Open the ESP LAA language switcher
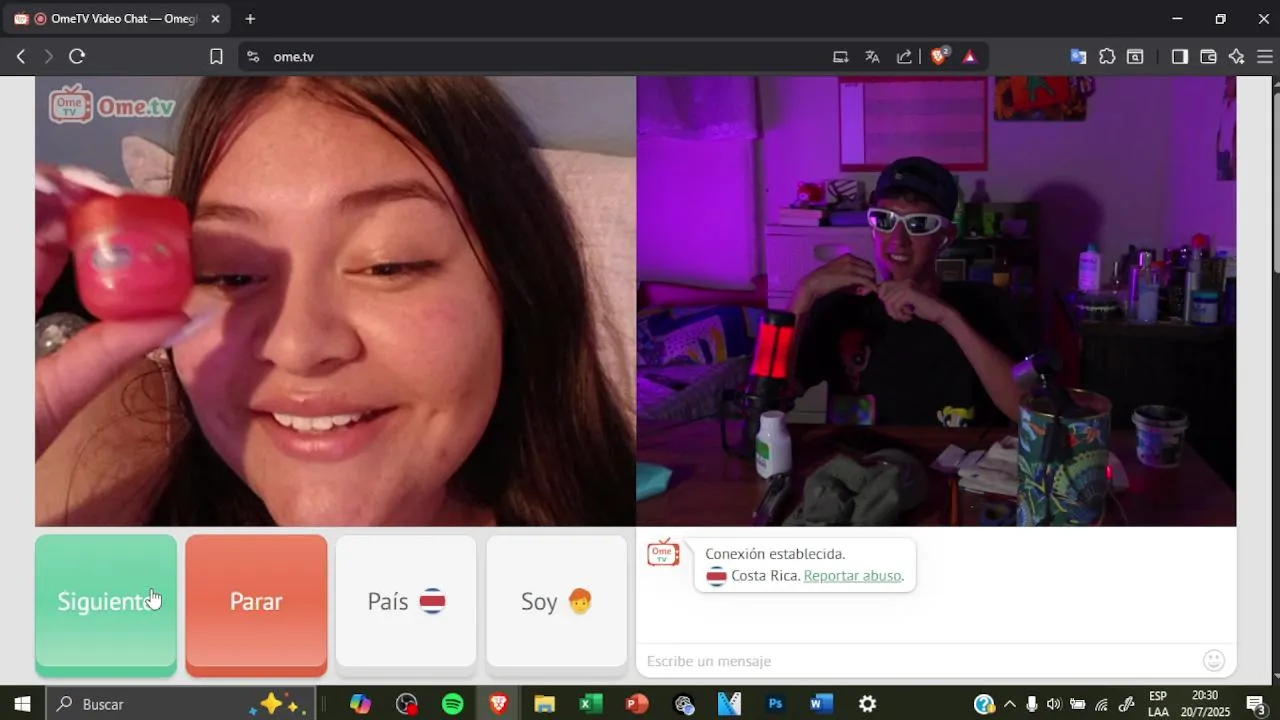Viewport: 1280px width, 720px height. click(x=1158, y=704)
